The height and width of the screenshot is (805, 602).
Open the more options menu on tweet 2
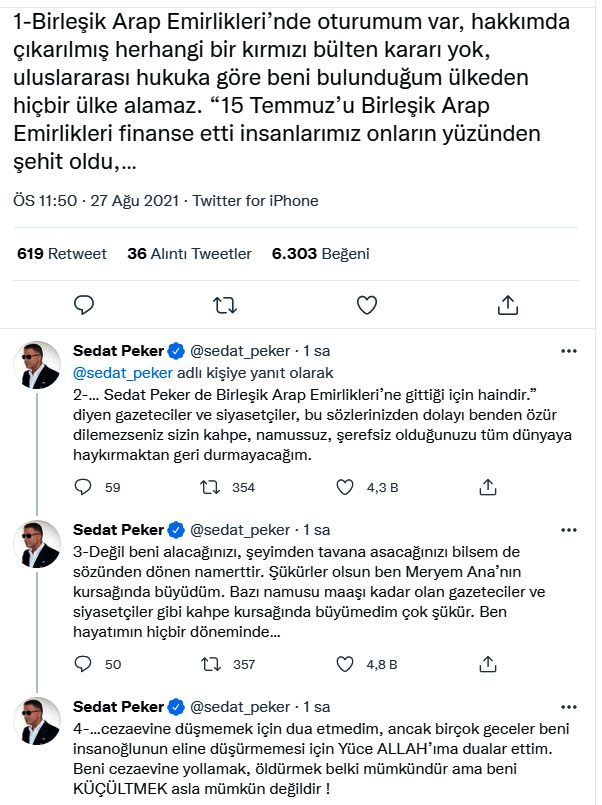568,349
